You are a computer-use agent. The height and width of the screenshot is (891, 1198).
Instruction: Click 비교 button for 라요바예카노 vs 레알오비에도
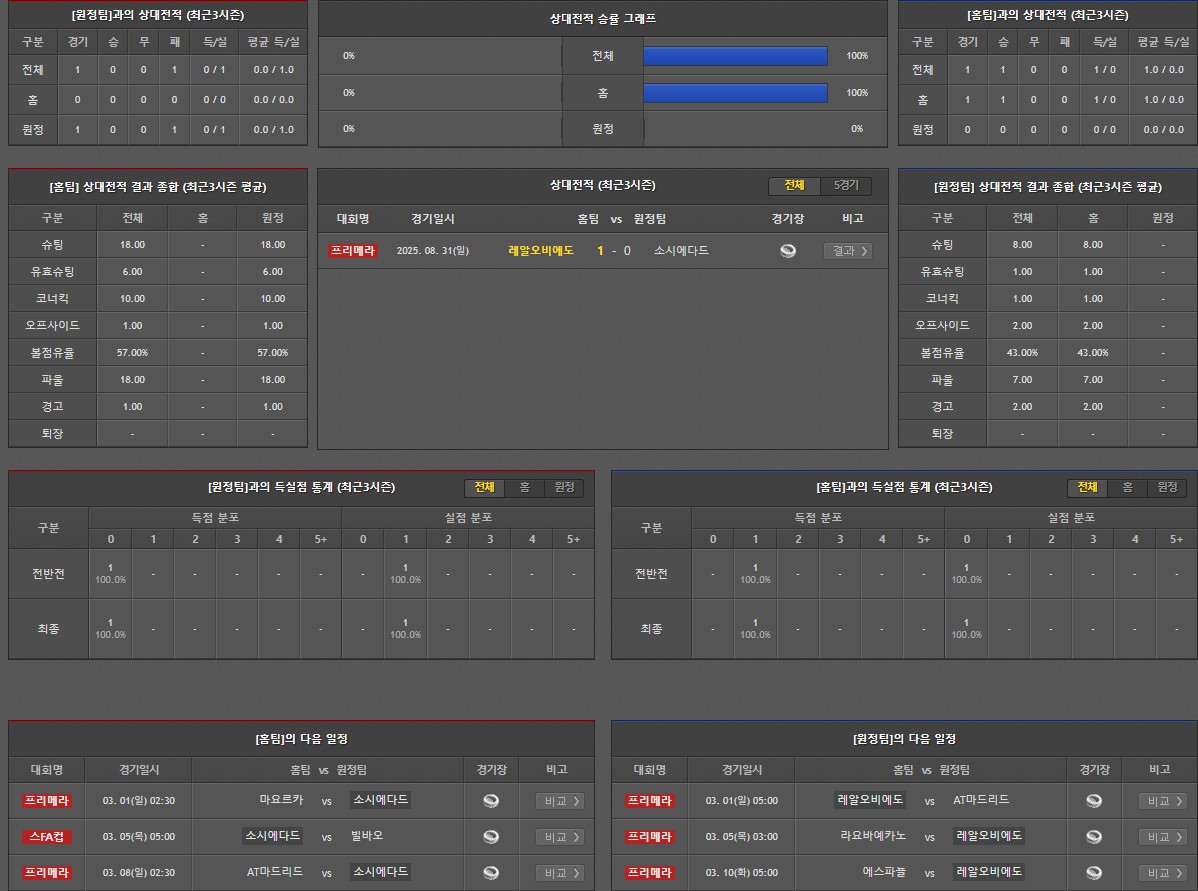tap(1162, 837)
